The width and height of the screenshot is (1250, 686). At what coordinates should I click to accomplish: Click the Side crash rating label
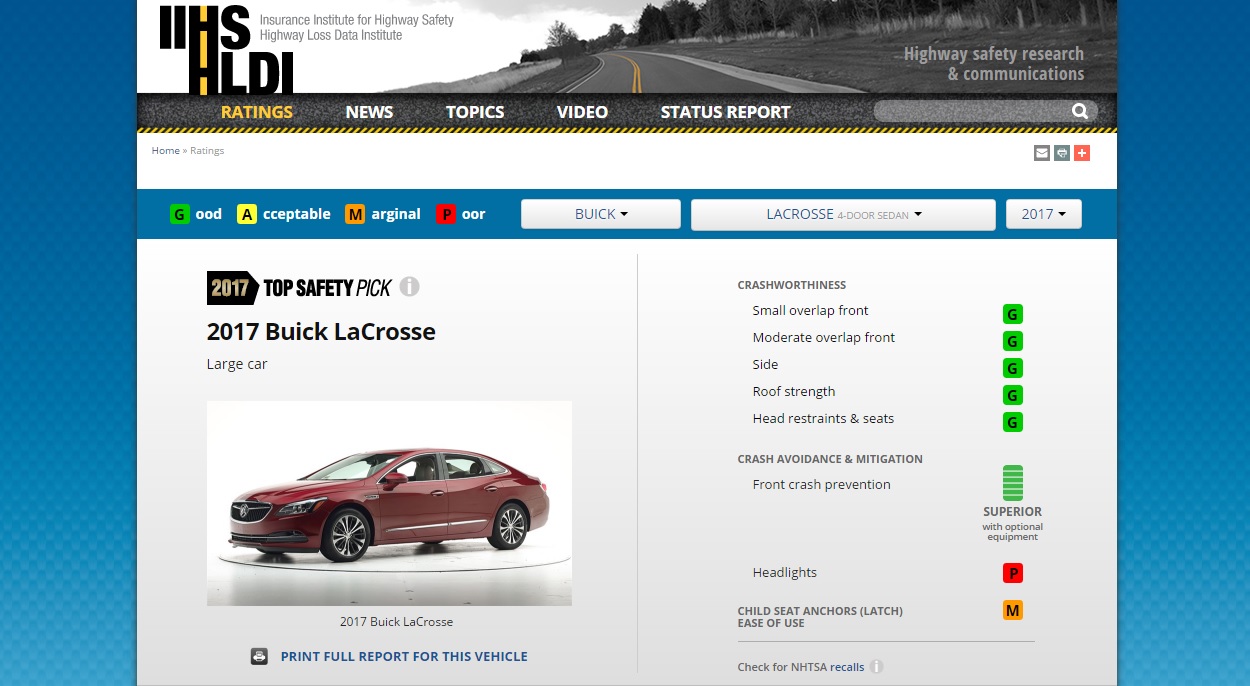coord(765,365)
